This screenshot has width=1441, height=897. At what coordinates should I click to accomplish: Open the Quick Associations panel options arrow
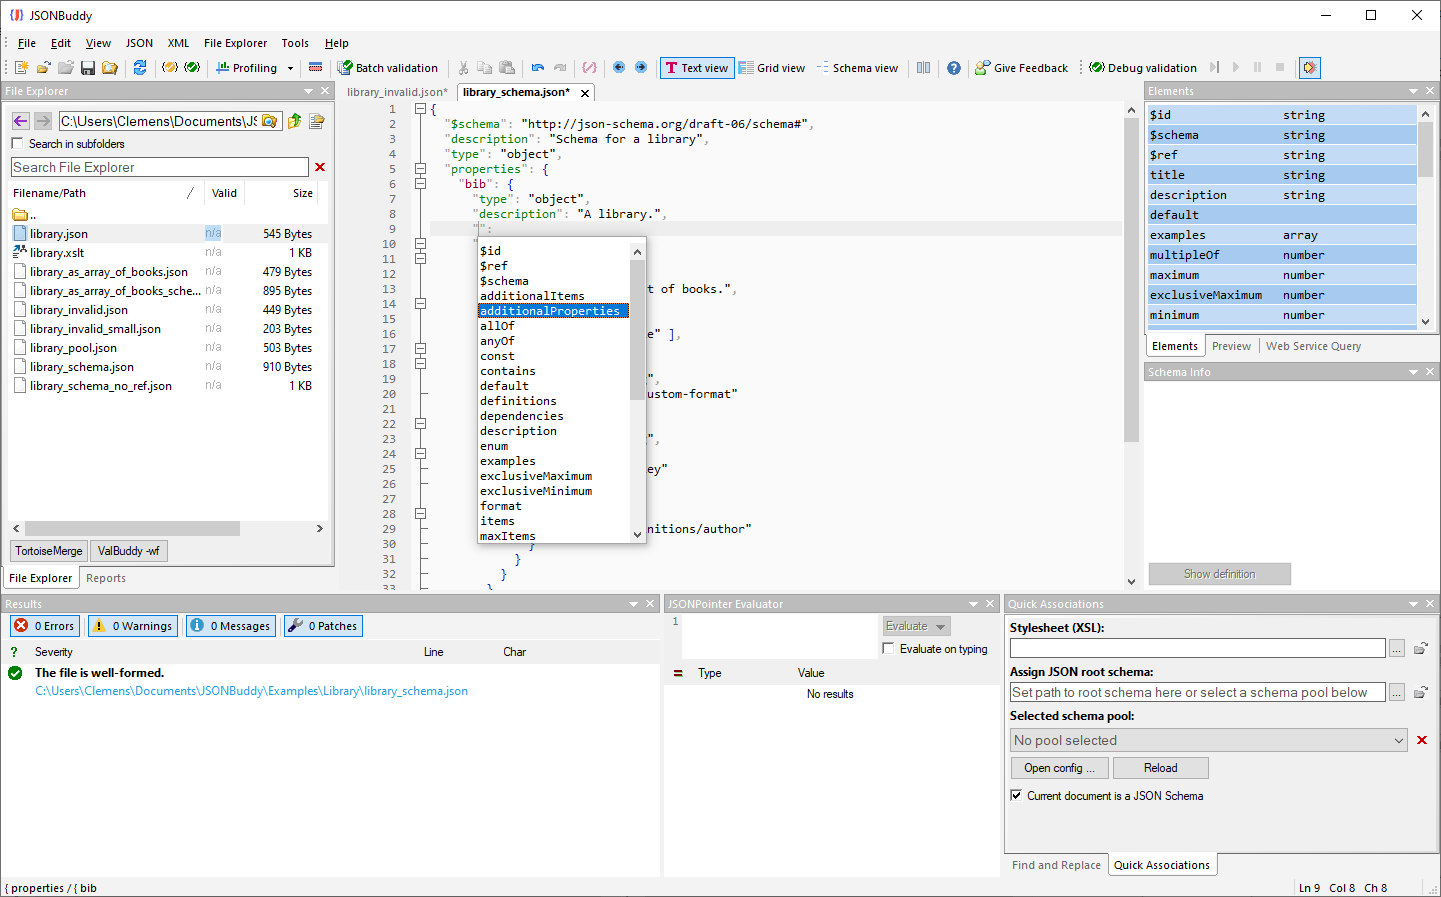(x=1414, y=604)
